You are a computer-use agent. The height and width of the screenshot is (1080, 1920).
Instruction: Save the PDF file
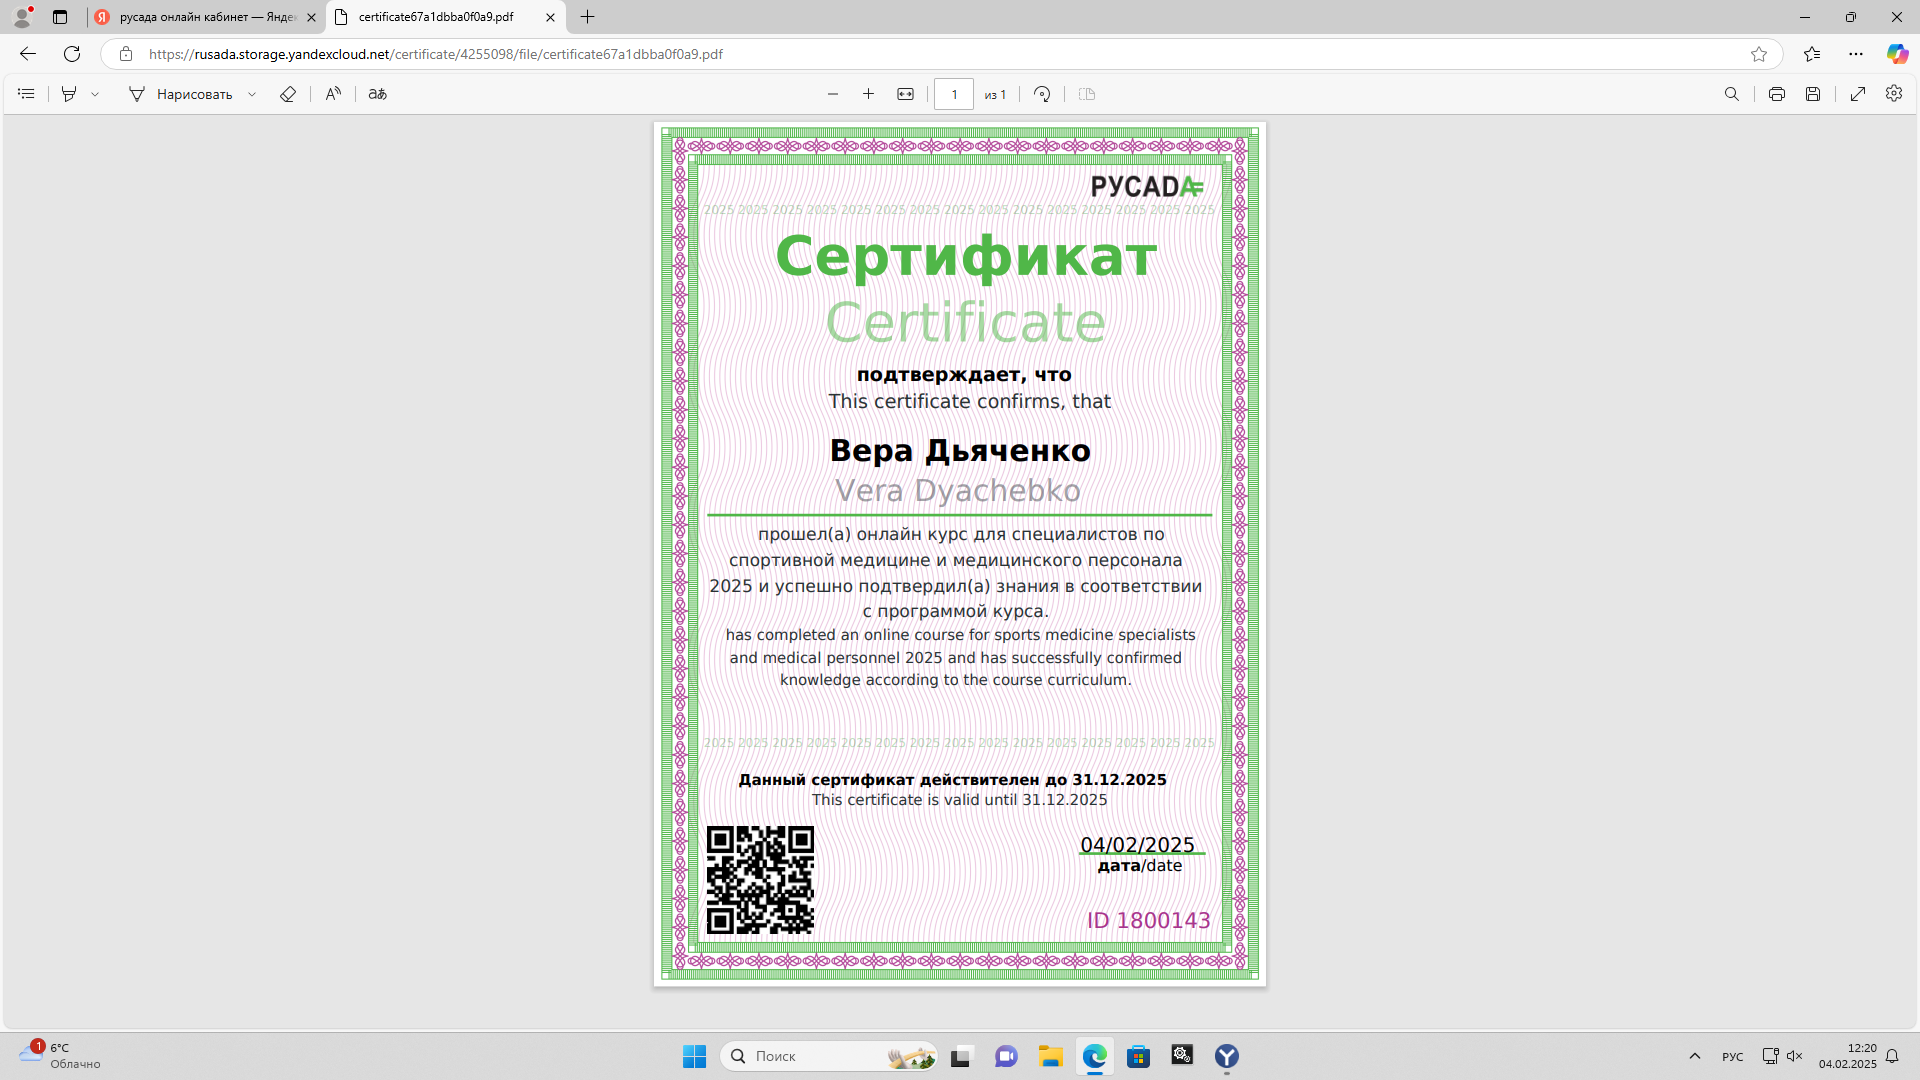[1813, 94]
